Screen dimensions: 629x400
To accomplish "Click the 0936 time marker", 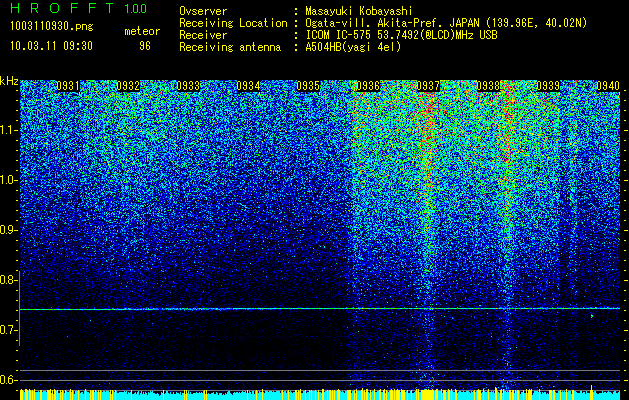I will tap(368, 86).
